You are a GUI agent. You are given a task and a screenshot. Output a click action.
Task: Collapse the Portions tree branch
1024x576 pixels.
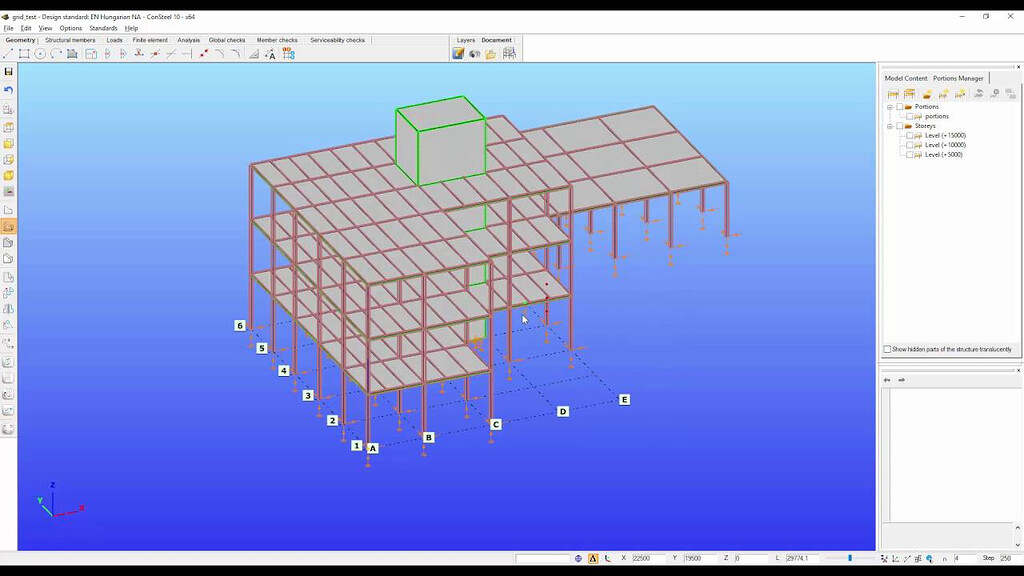pos(890,107)
